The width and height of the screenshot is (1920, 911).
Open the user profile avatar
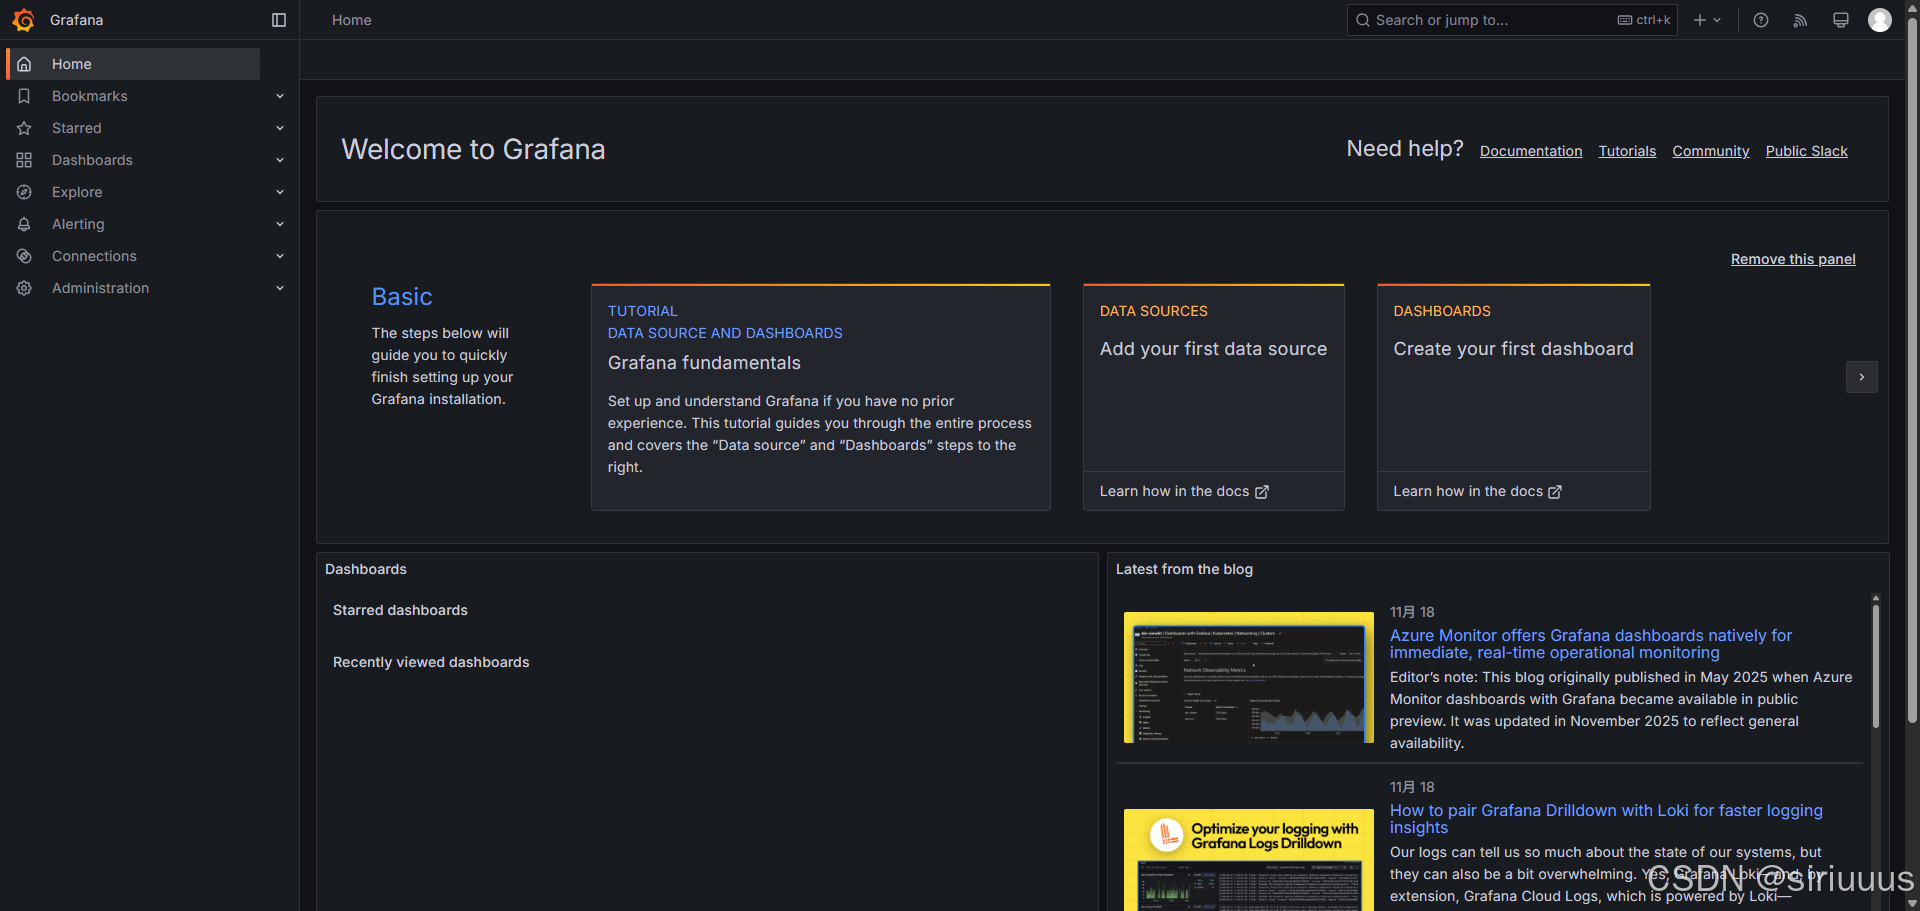click(1880, 20)
